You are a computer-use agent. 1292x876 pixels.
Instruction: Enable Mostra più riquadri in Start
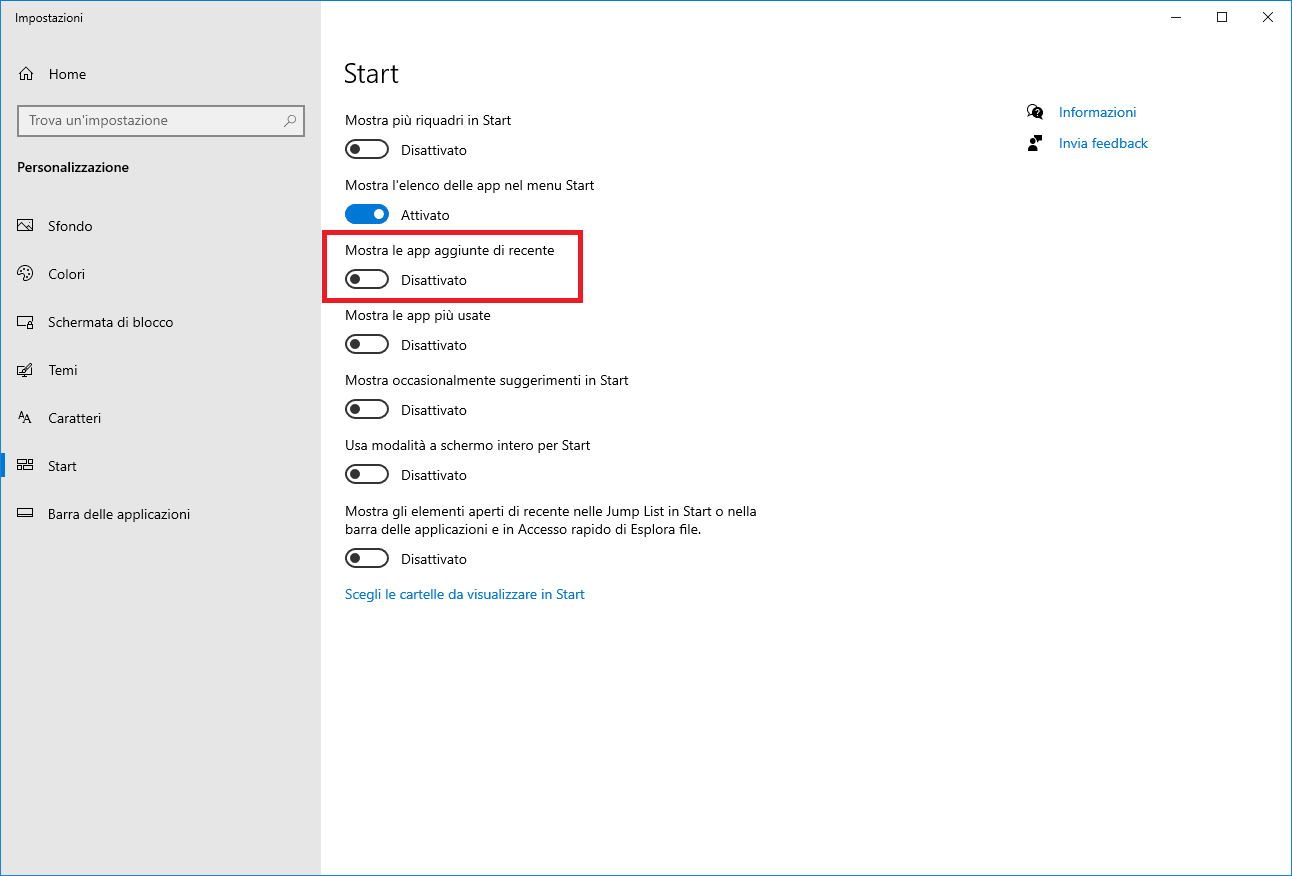coord(366,150)
